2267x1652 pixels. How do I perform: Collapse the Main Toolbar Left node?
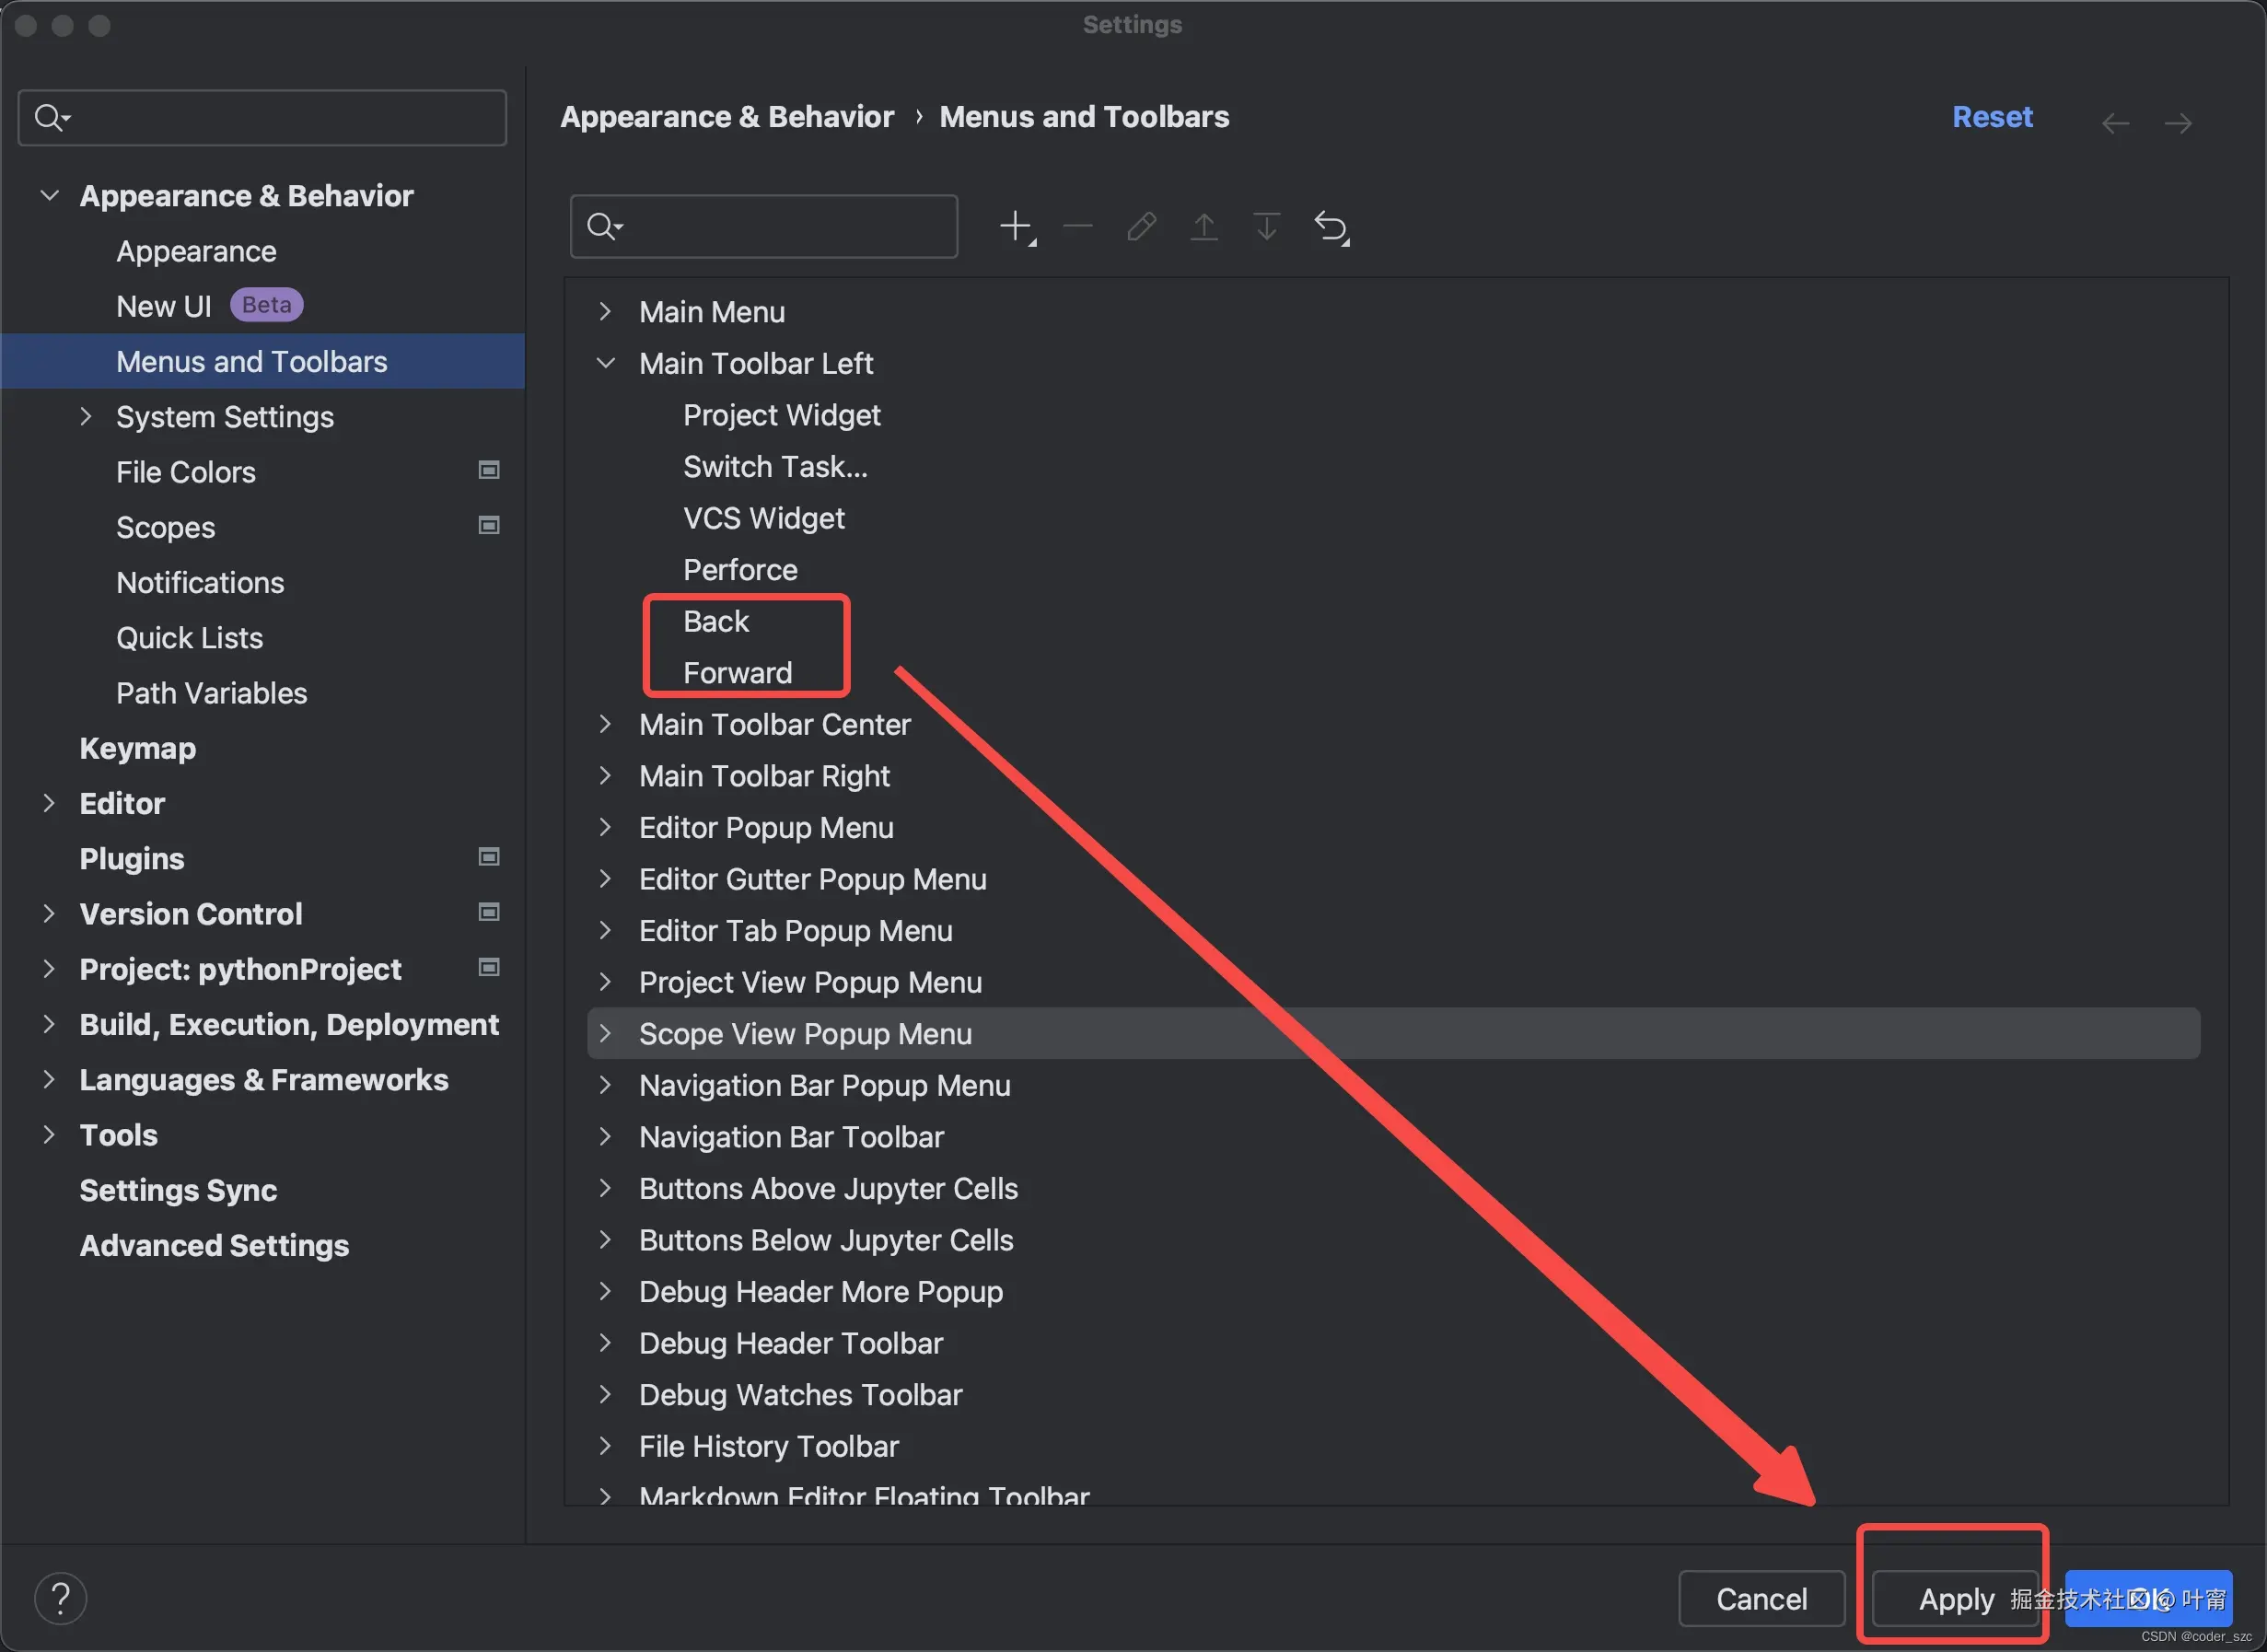pyautogui.click(x=605, y=363)
